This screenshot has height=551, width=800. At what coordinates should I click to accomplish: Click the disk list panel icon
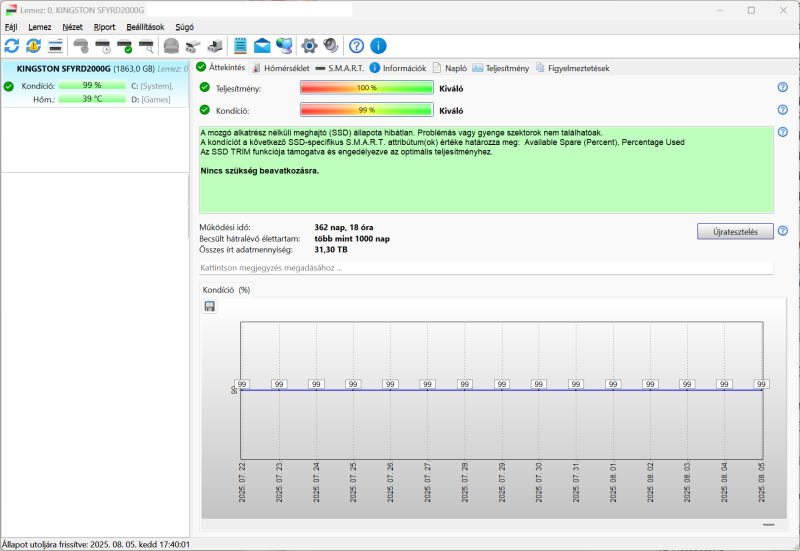(x=55, y=46)
